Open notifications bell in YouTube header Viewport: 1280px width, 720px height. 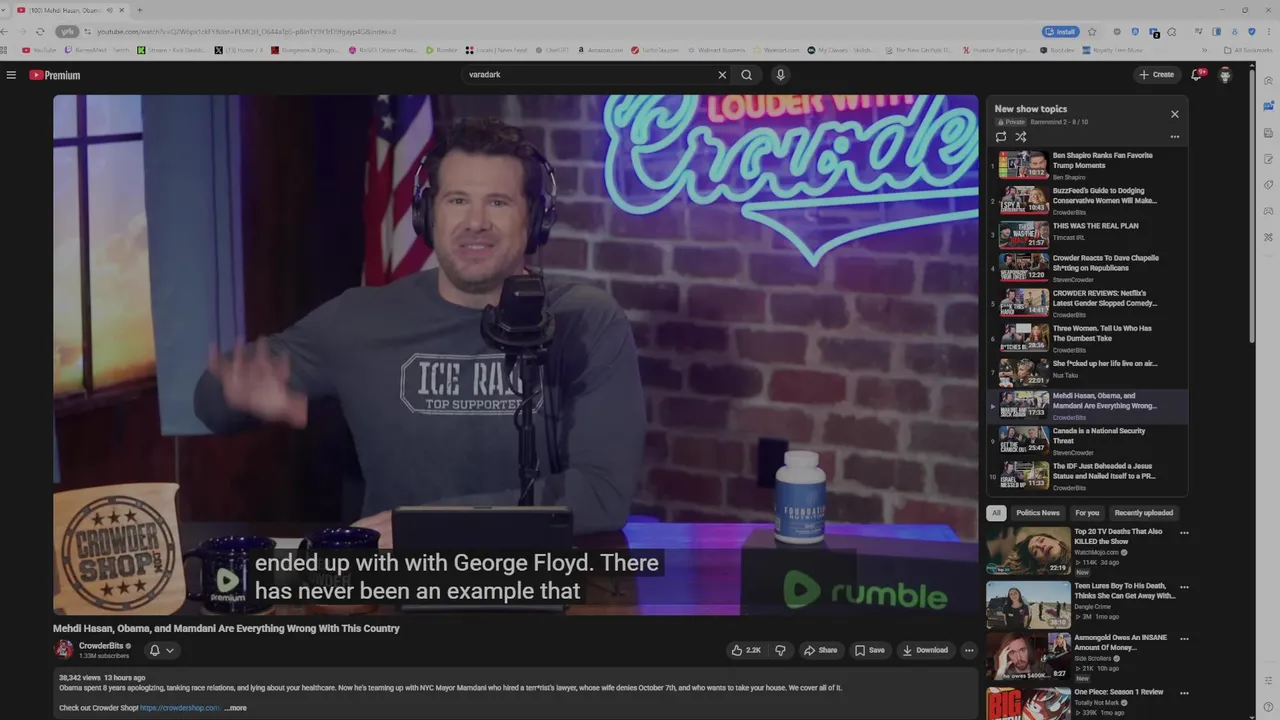(x=1196, y=75)
